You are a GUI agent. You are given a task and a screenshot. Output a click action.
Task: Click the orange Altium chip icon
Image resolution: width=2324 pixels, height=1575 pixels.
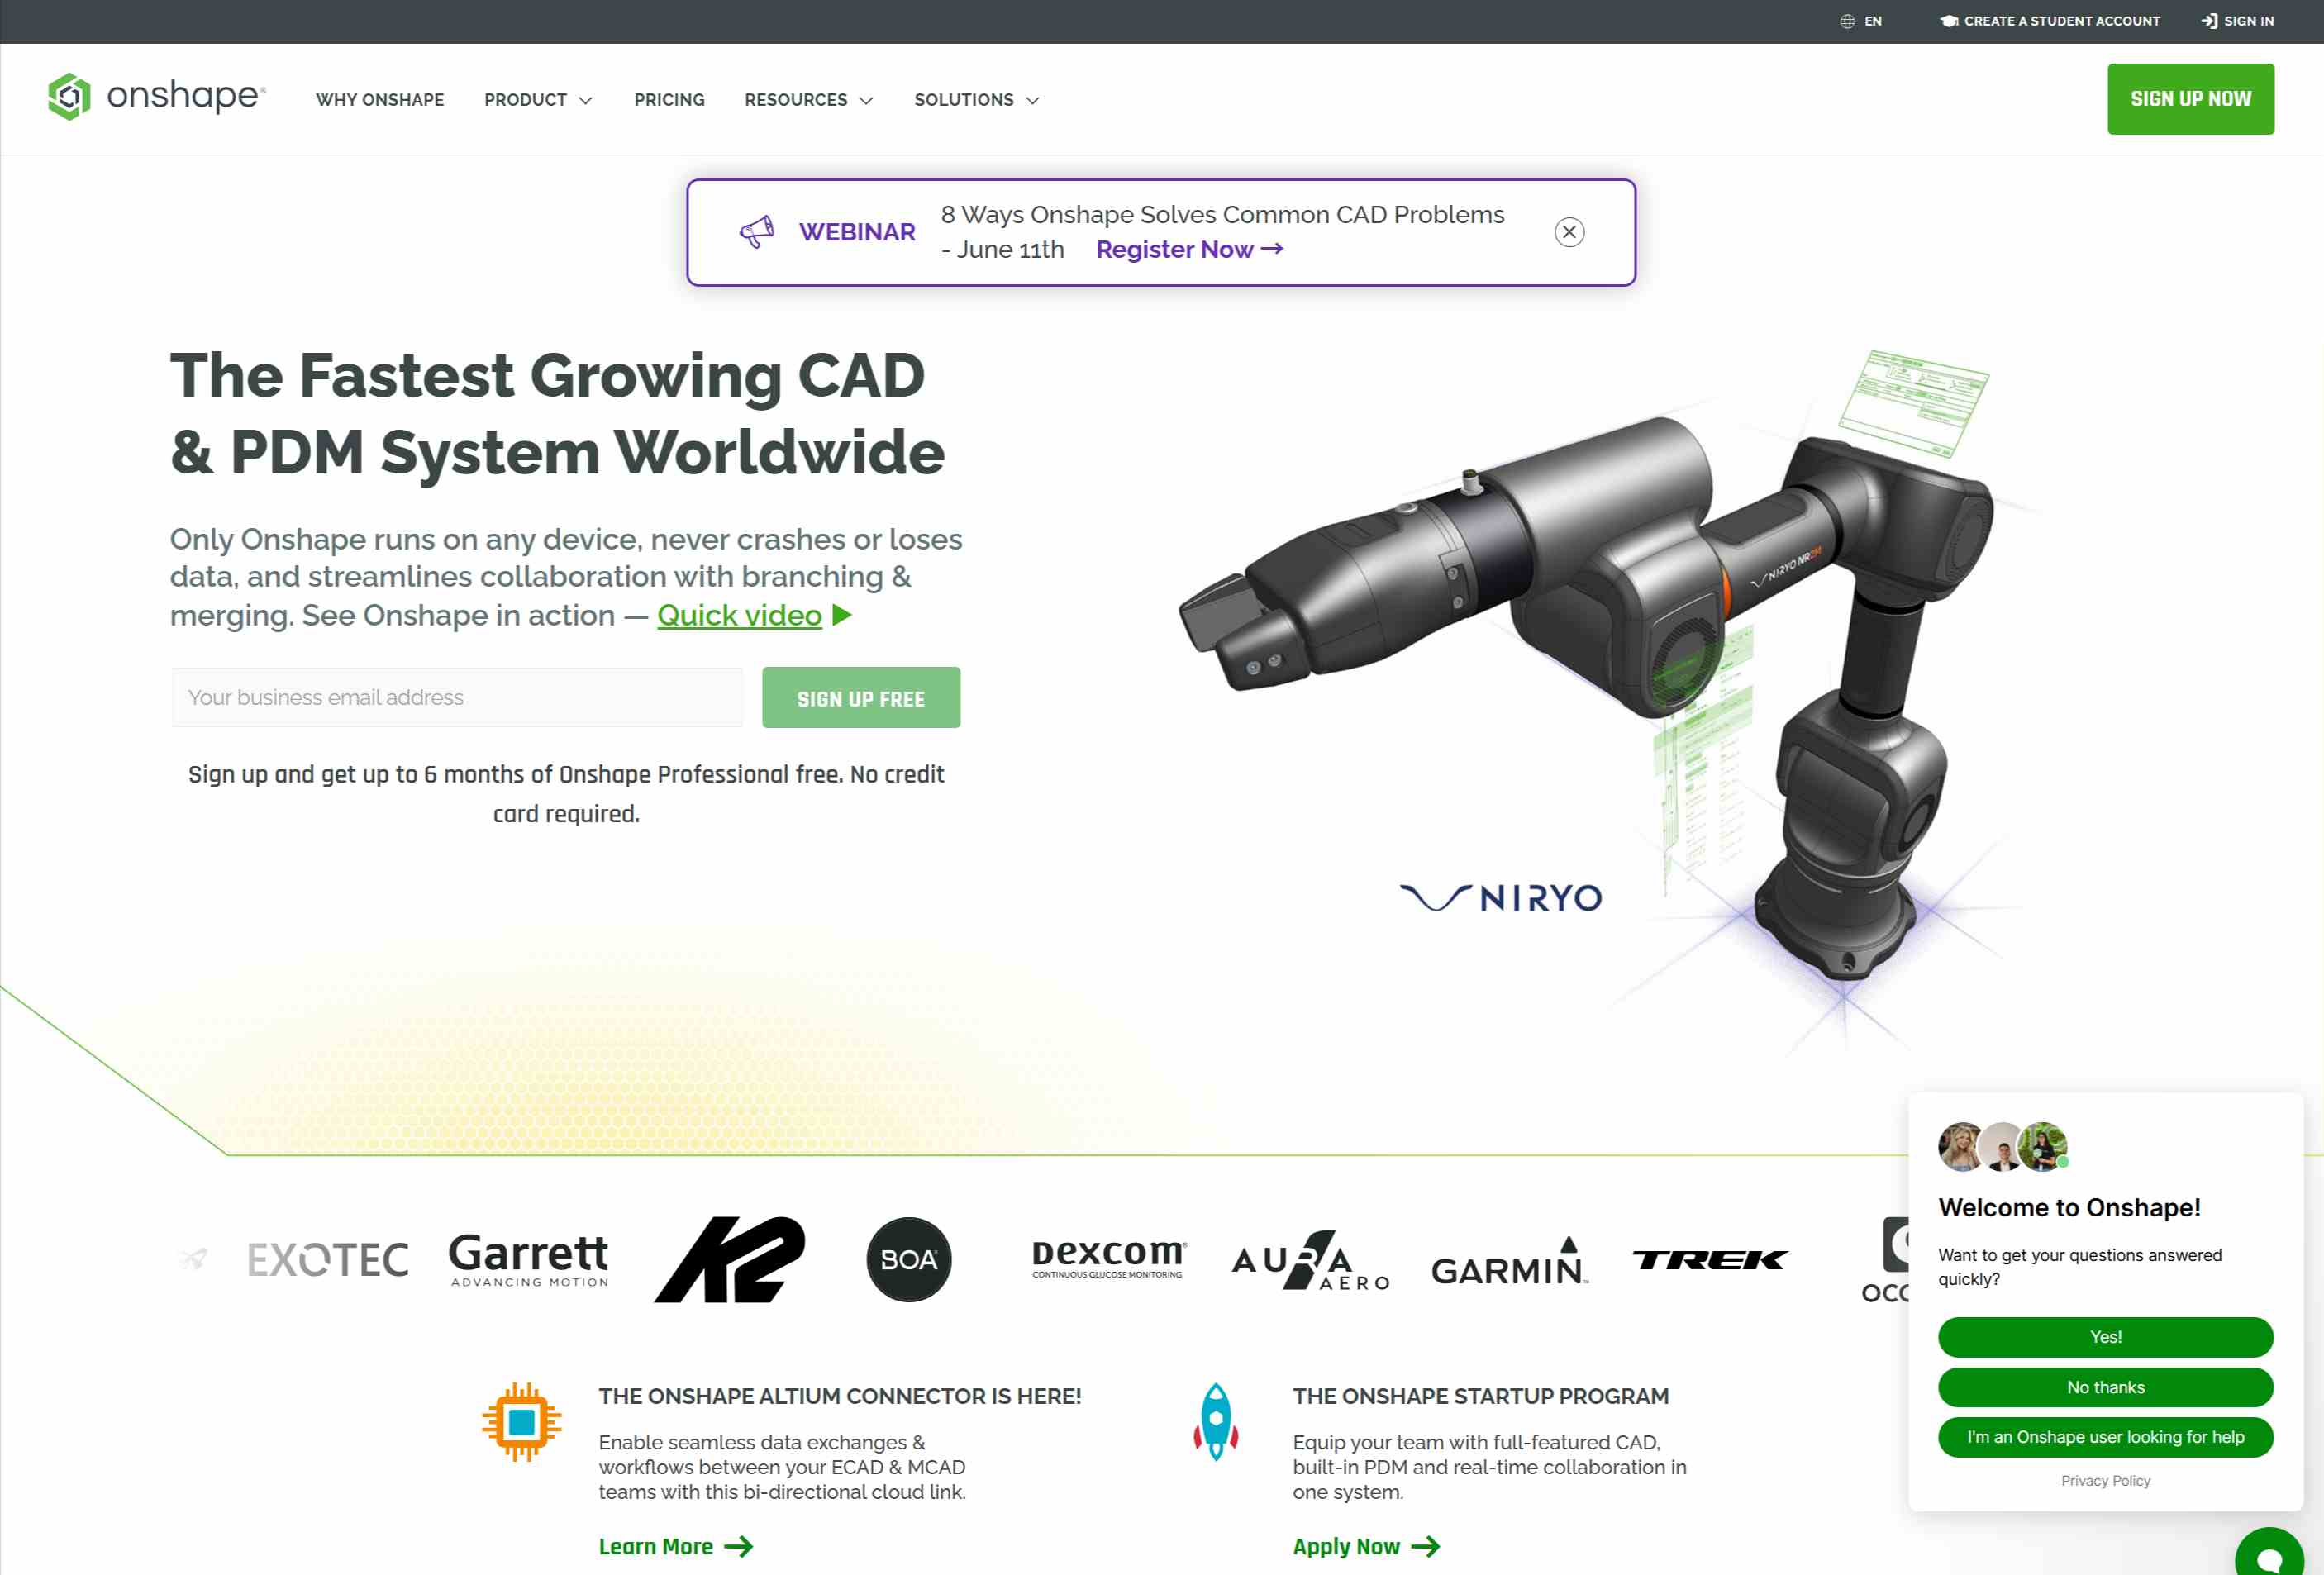tap(521, 1421)
